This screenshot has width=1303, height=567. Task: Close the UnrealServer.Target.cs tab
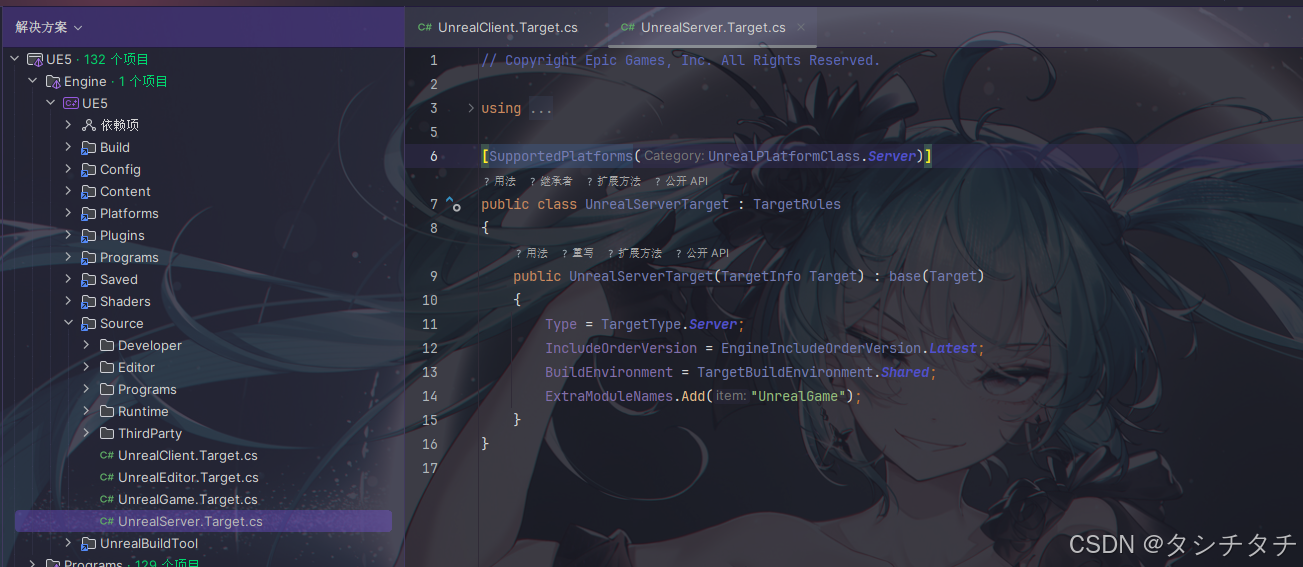(801, 28)
